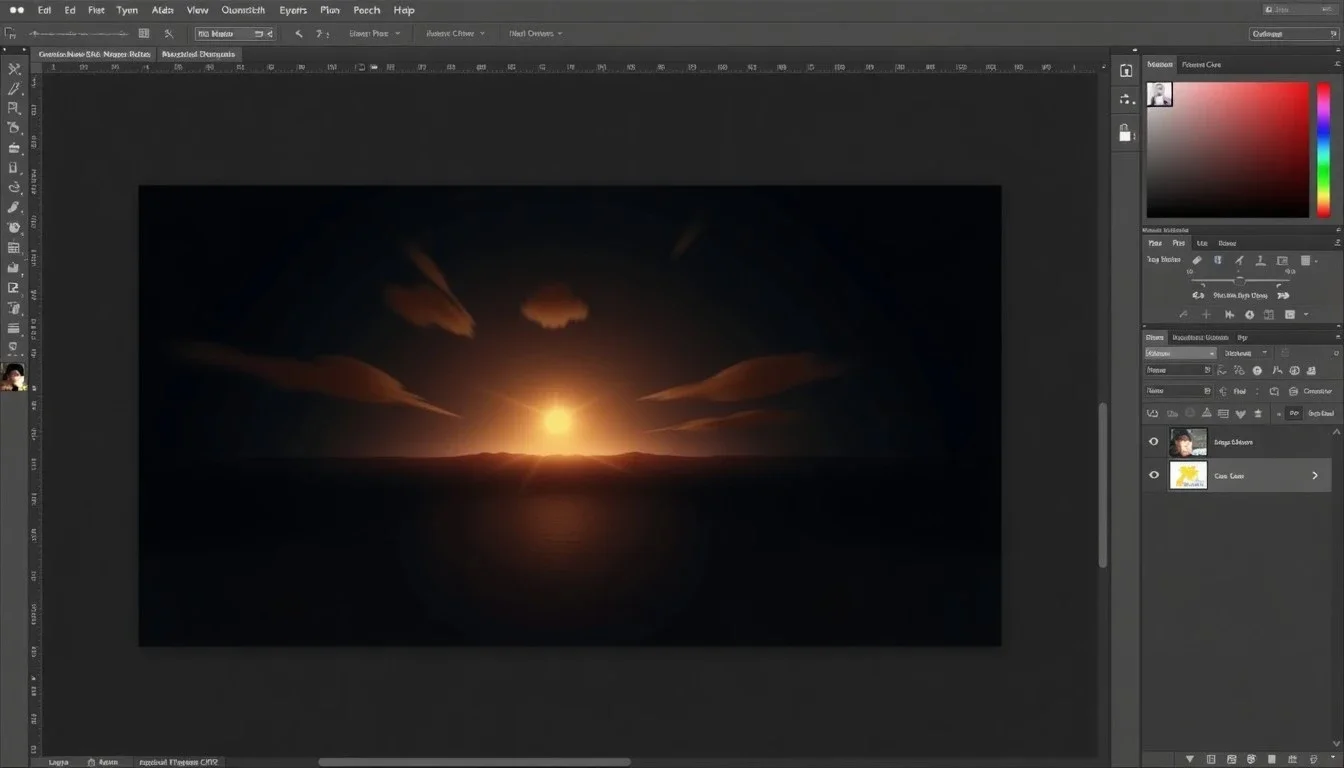Open grid dropdown at brush panel icon row end
Viewport: 1344px width, 768px height.
(x=1310, y=260)
